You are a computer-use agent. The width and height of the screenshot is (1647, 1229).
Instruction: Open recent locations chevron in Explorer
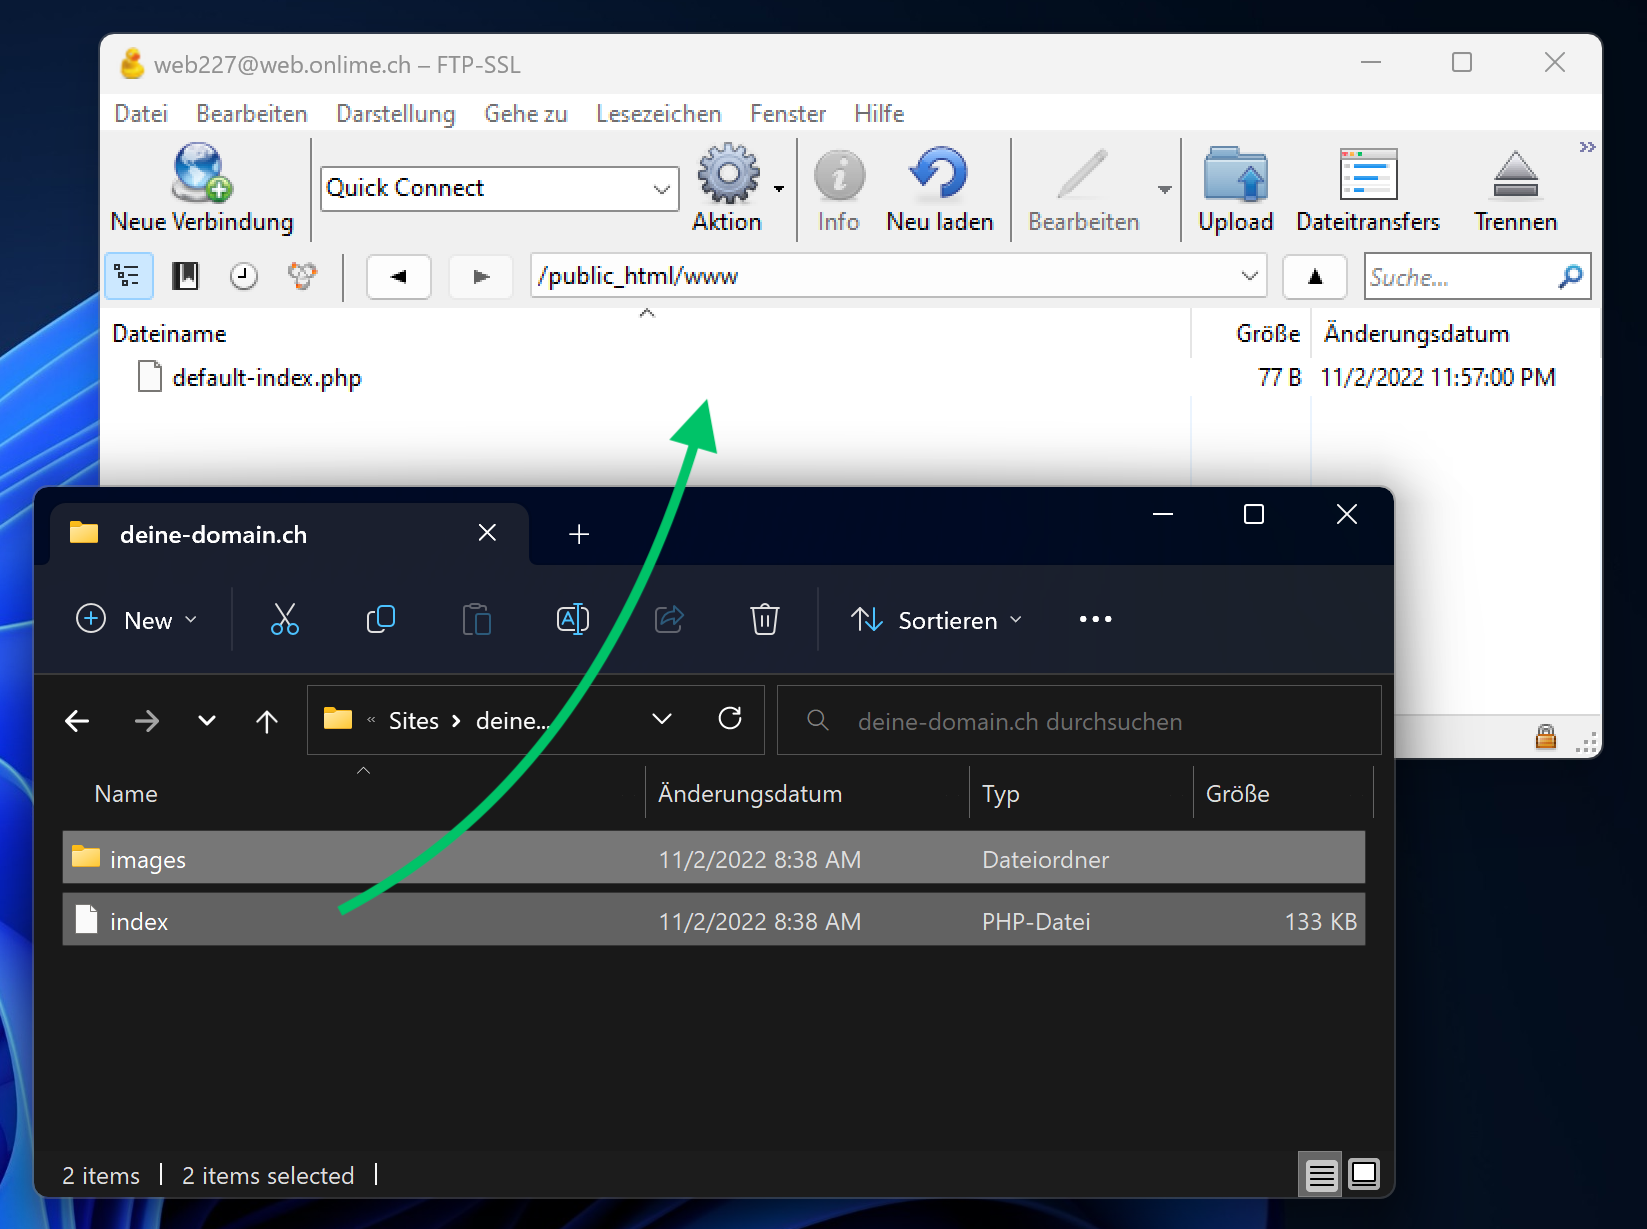click(207, 721)
